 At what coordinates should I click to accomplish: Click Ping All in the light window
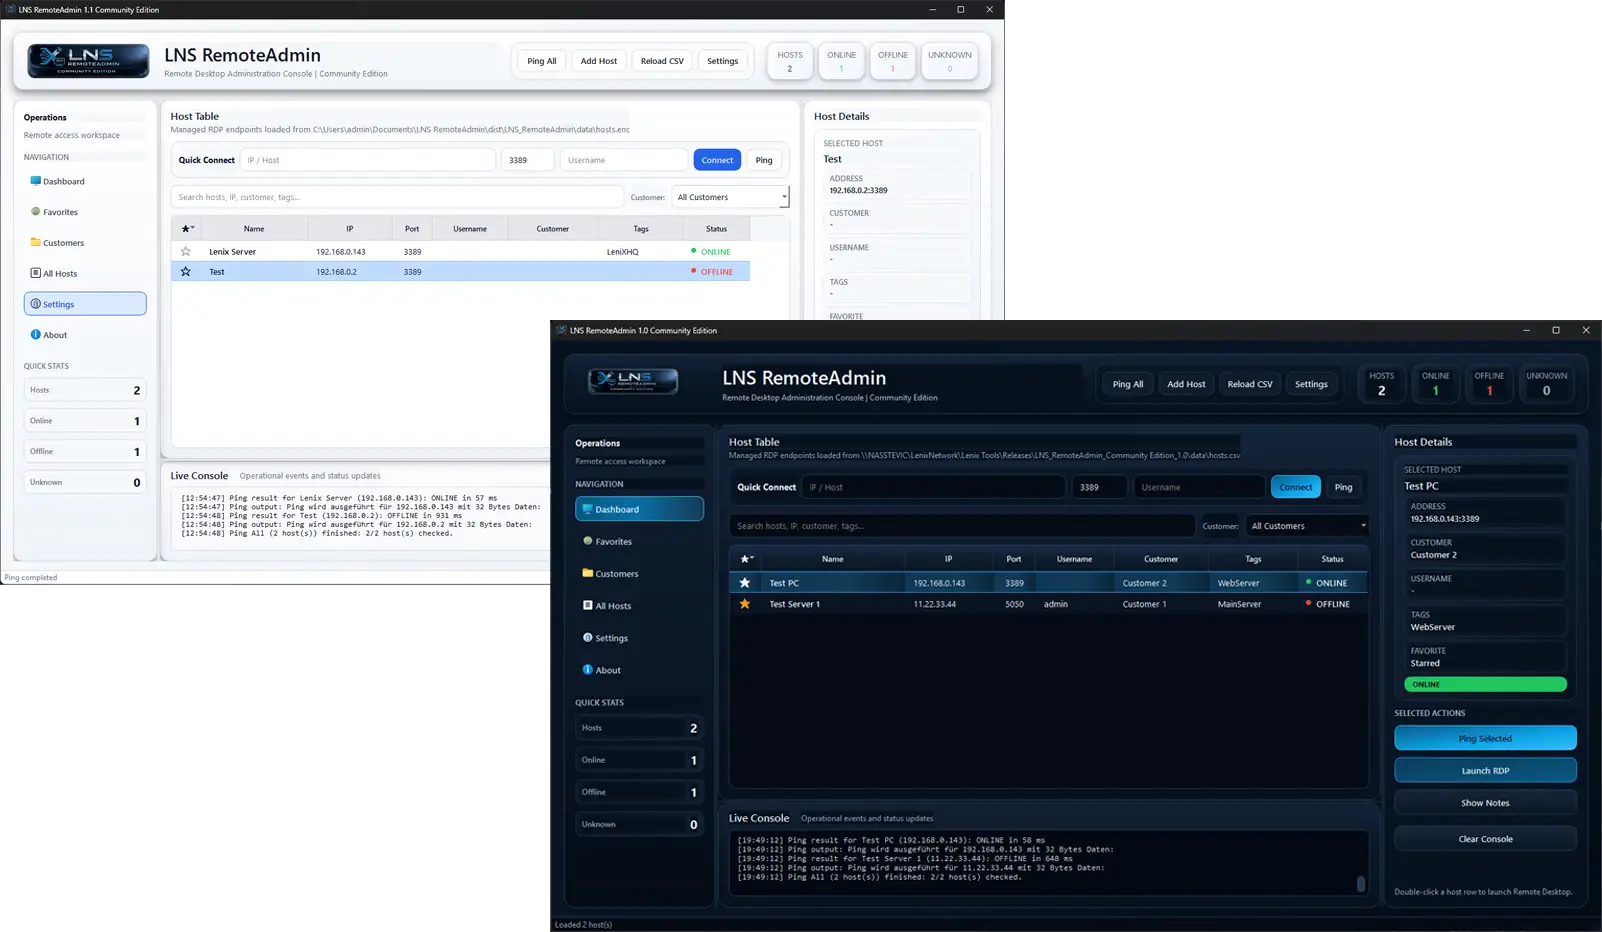pos(542,61)
